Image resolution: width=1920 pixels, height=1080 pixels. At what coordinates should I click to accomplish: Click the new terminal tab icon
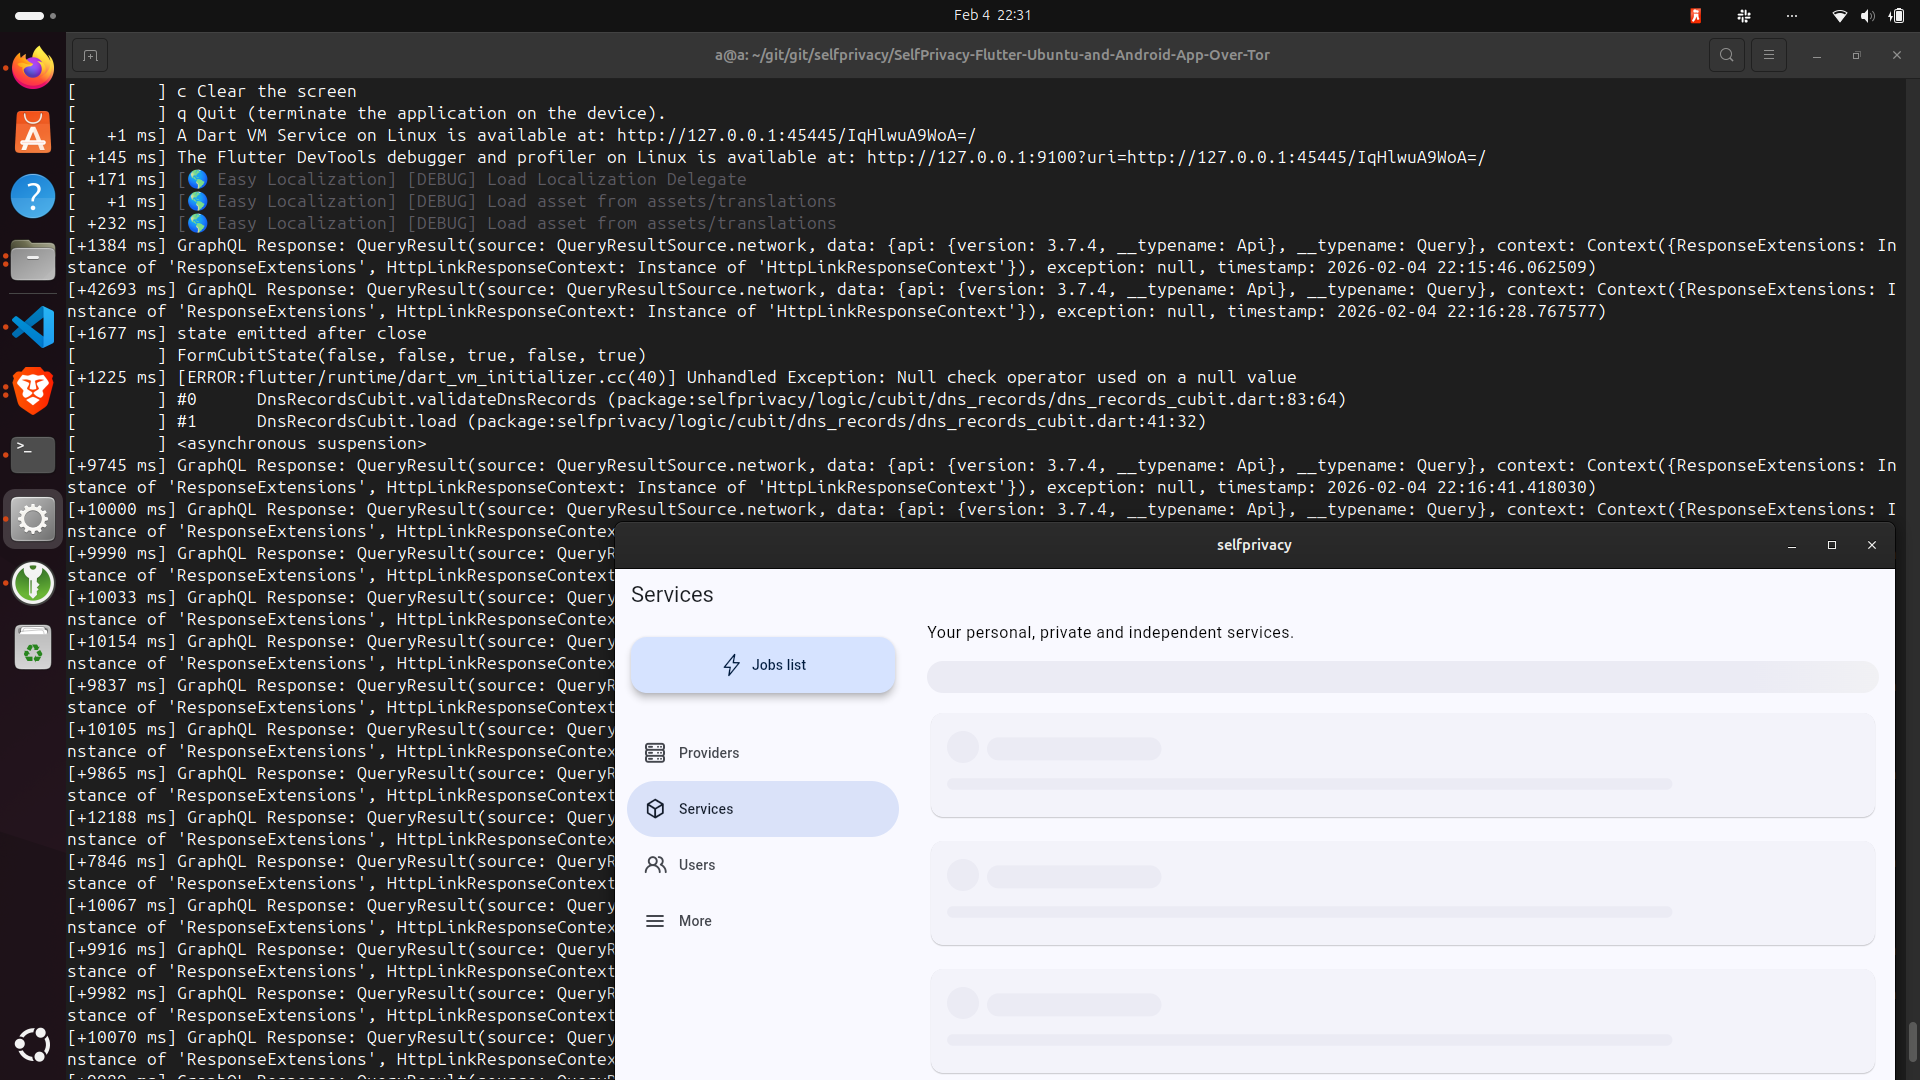90,55
